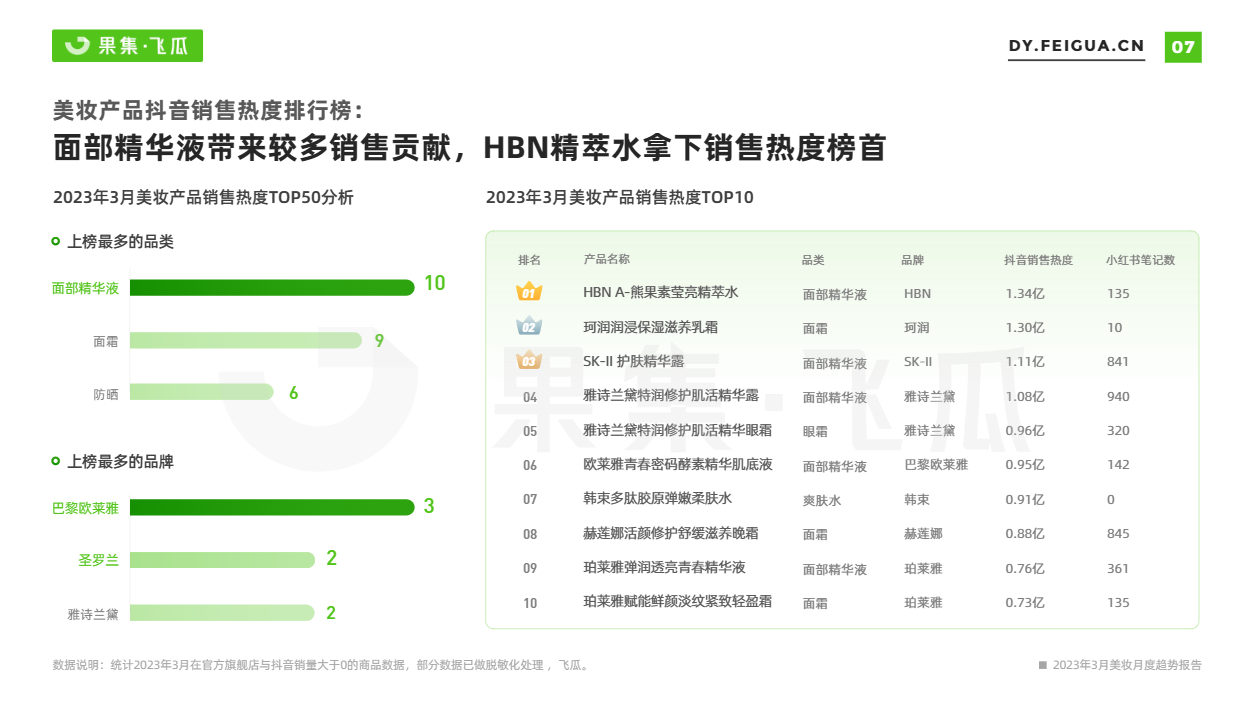This screenshot has height=703, width=1250.
Task: Click the bronze 03 rank crown icon
Action: click(x=529, y=360)
